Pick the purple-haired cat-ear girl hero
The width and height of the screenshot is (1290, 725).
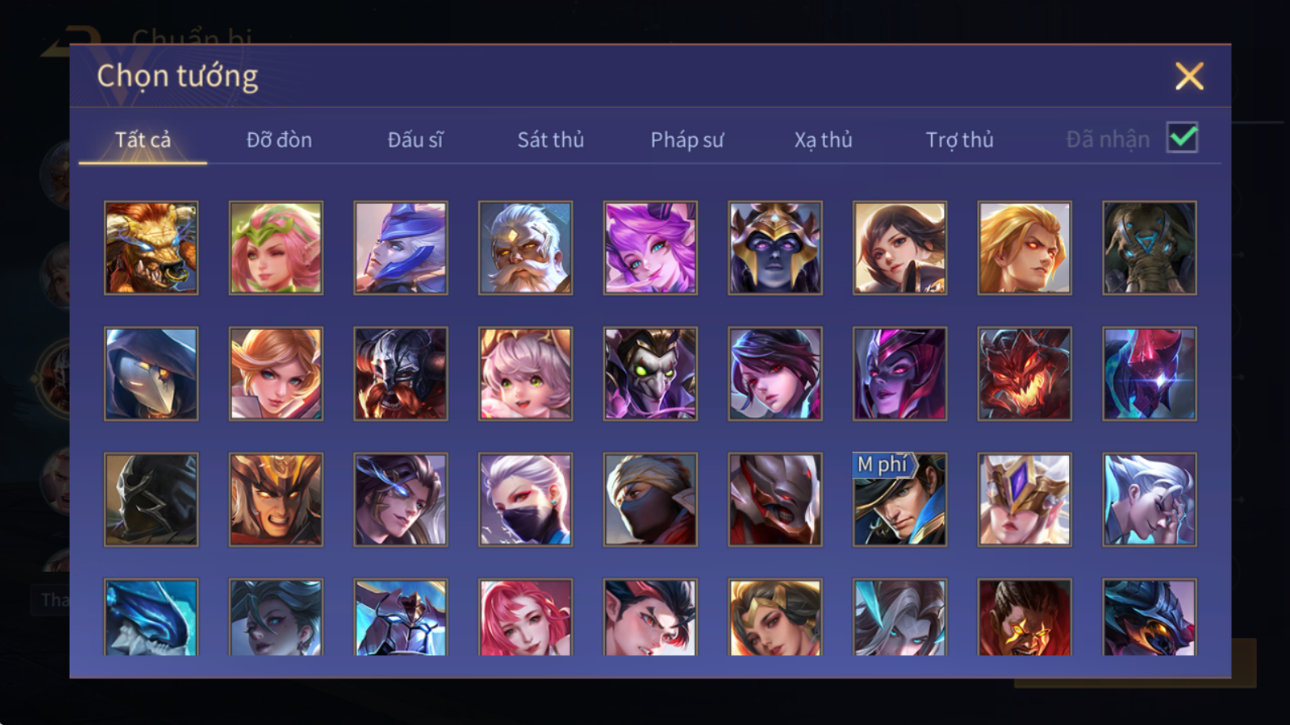650,248
